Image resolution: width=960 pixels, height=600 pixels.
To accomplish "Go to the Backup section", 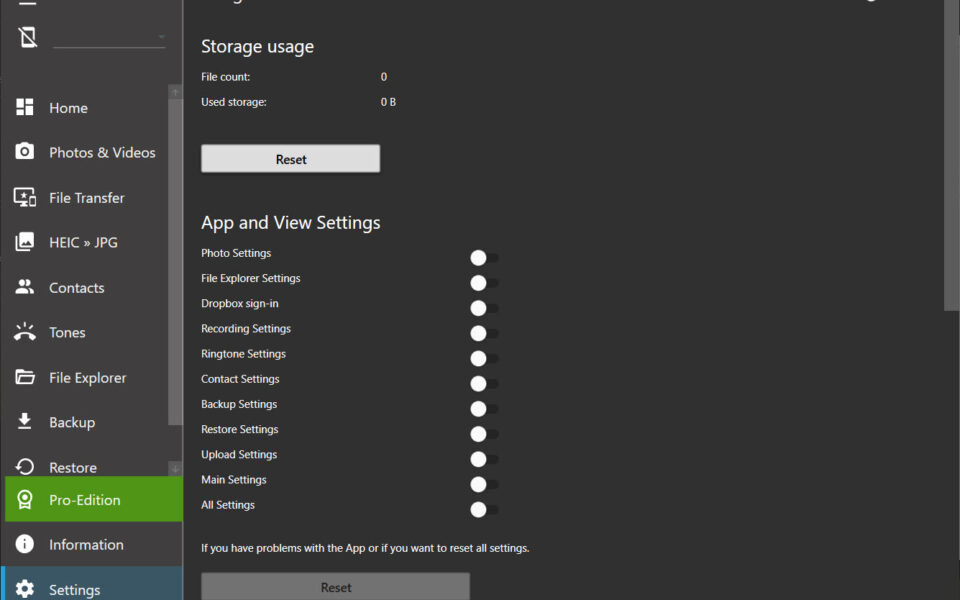I will 84,422.
